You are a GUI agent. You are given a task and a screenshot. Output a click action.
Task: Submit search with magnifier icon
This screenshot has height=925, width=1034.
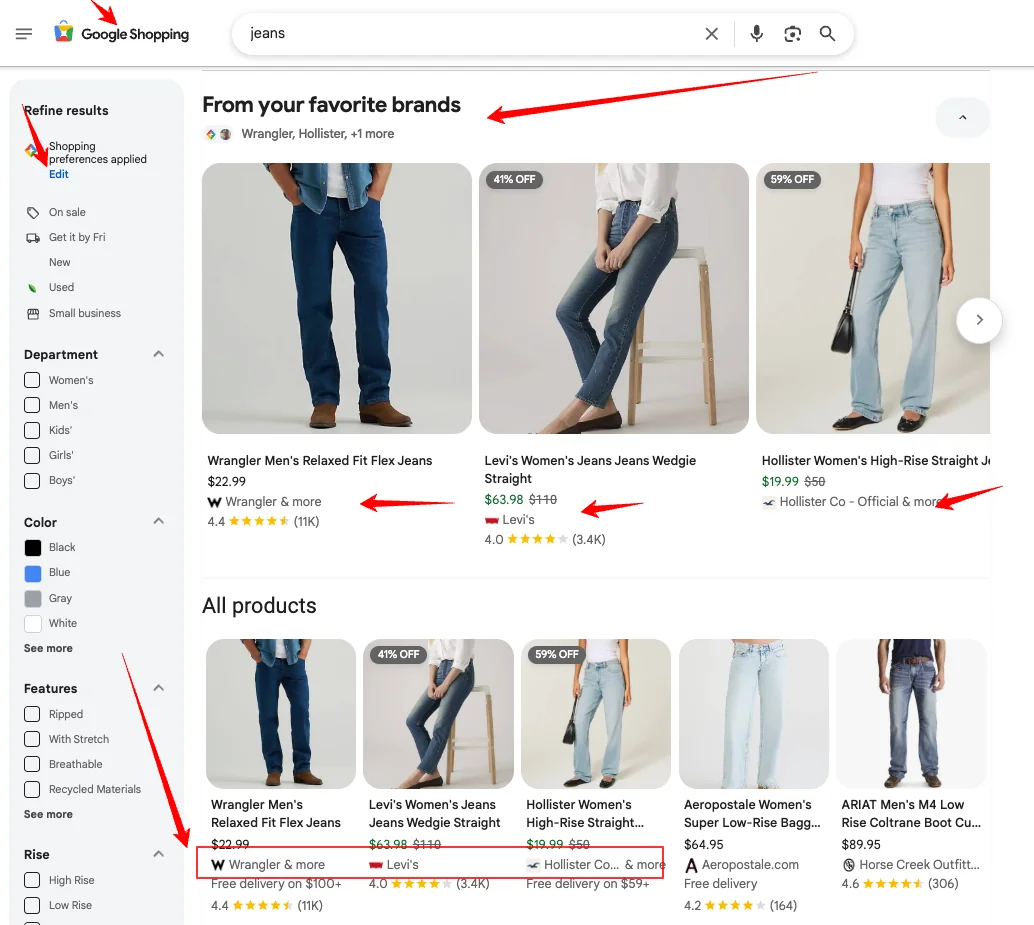[x=828, y=34]
